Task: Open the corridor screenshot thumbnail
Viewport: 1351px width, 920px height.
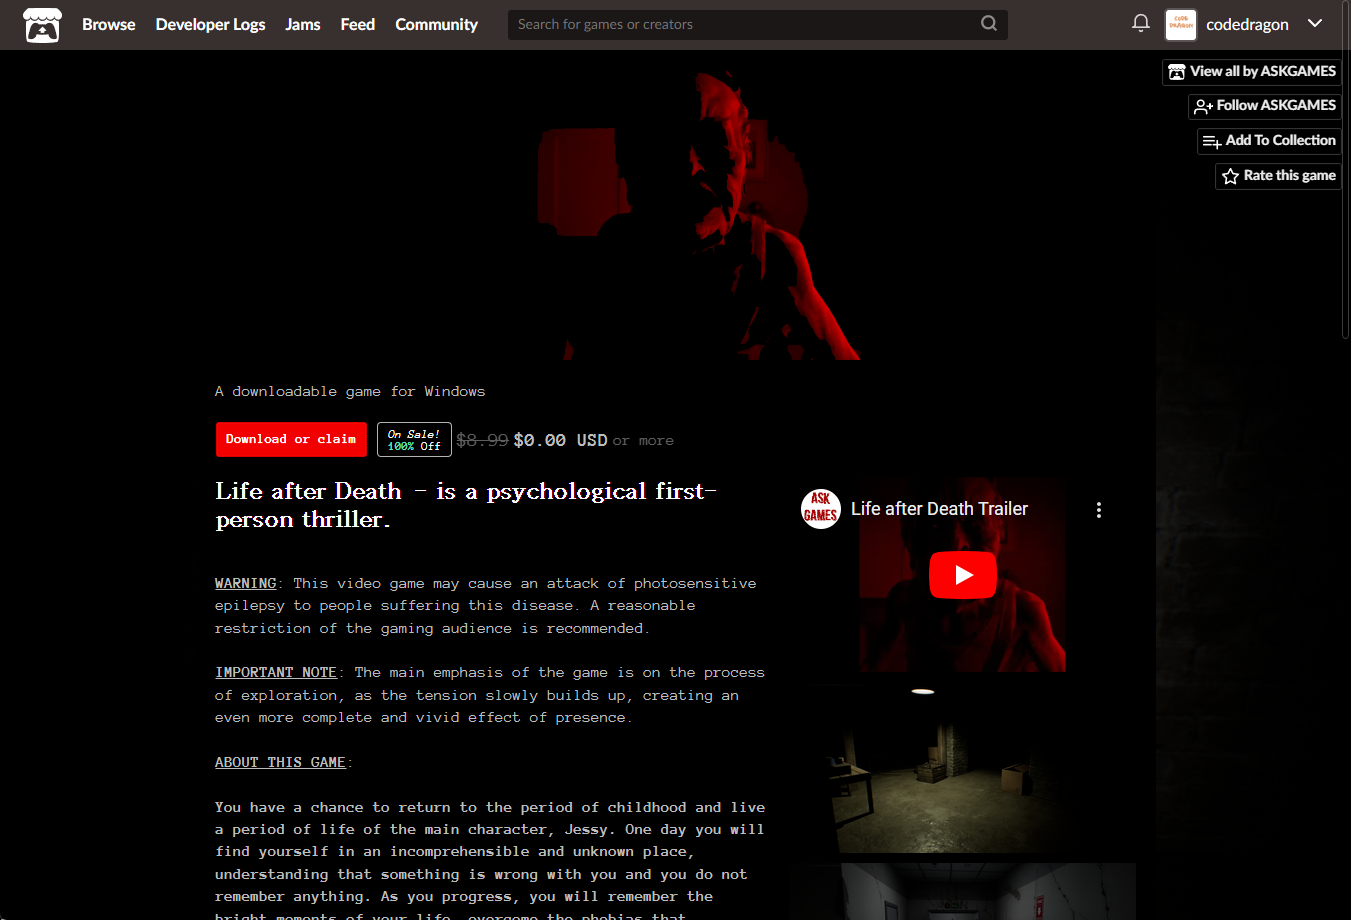Action: pyautogui.click(x=963, y=891)
